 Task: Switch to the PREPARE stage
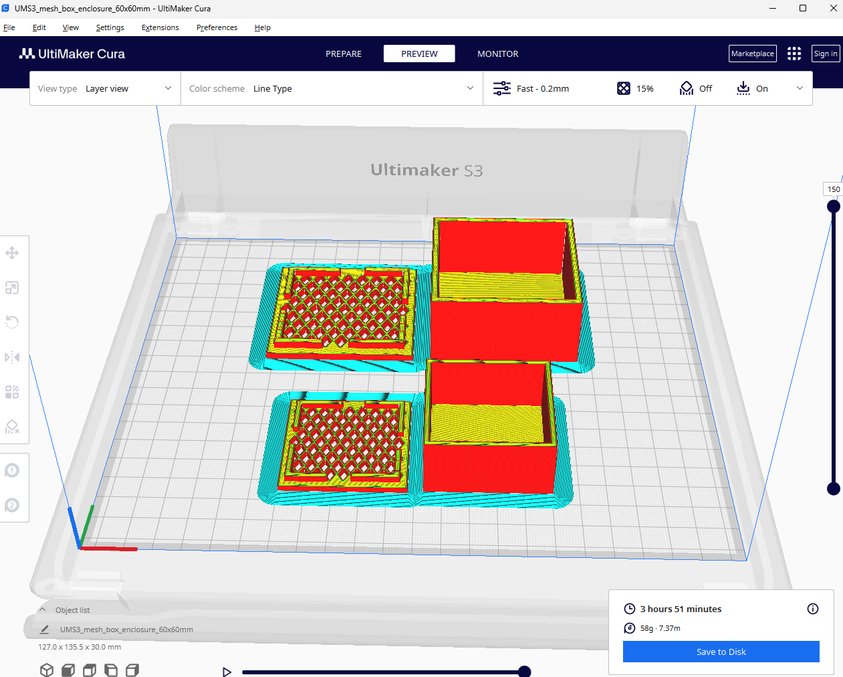point(344,54)
